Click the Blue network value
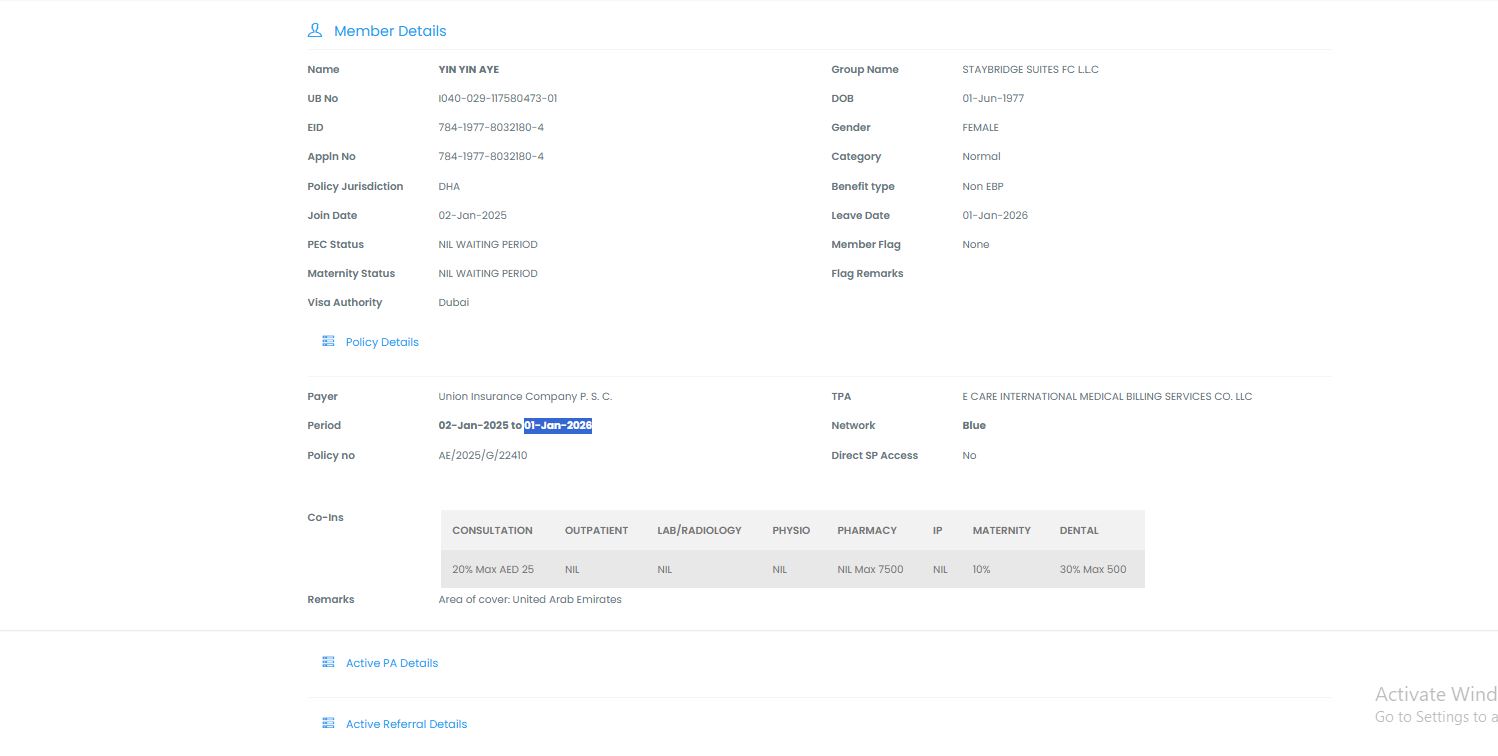1498x756 pixels. pos(974,425)
